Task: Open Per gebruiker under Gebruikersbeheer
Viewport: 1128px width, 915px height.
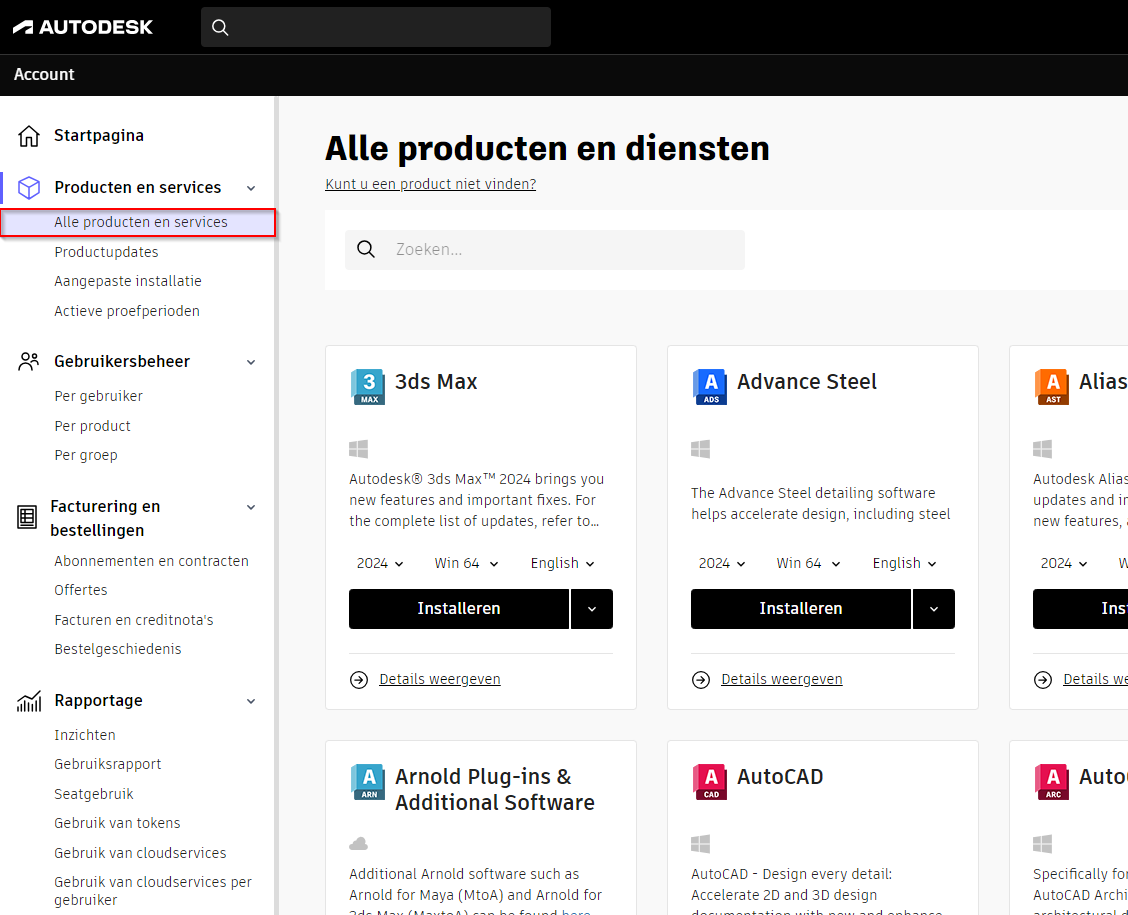Action: tap(99, 396)
